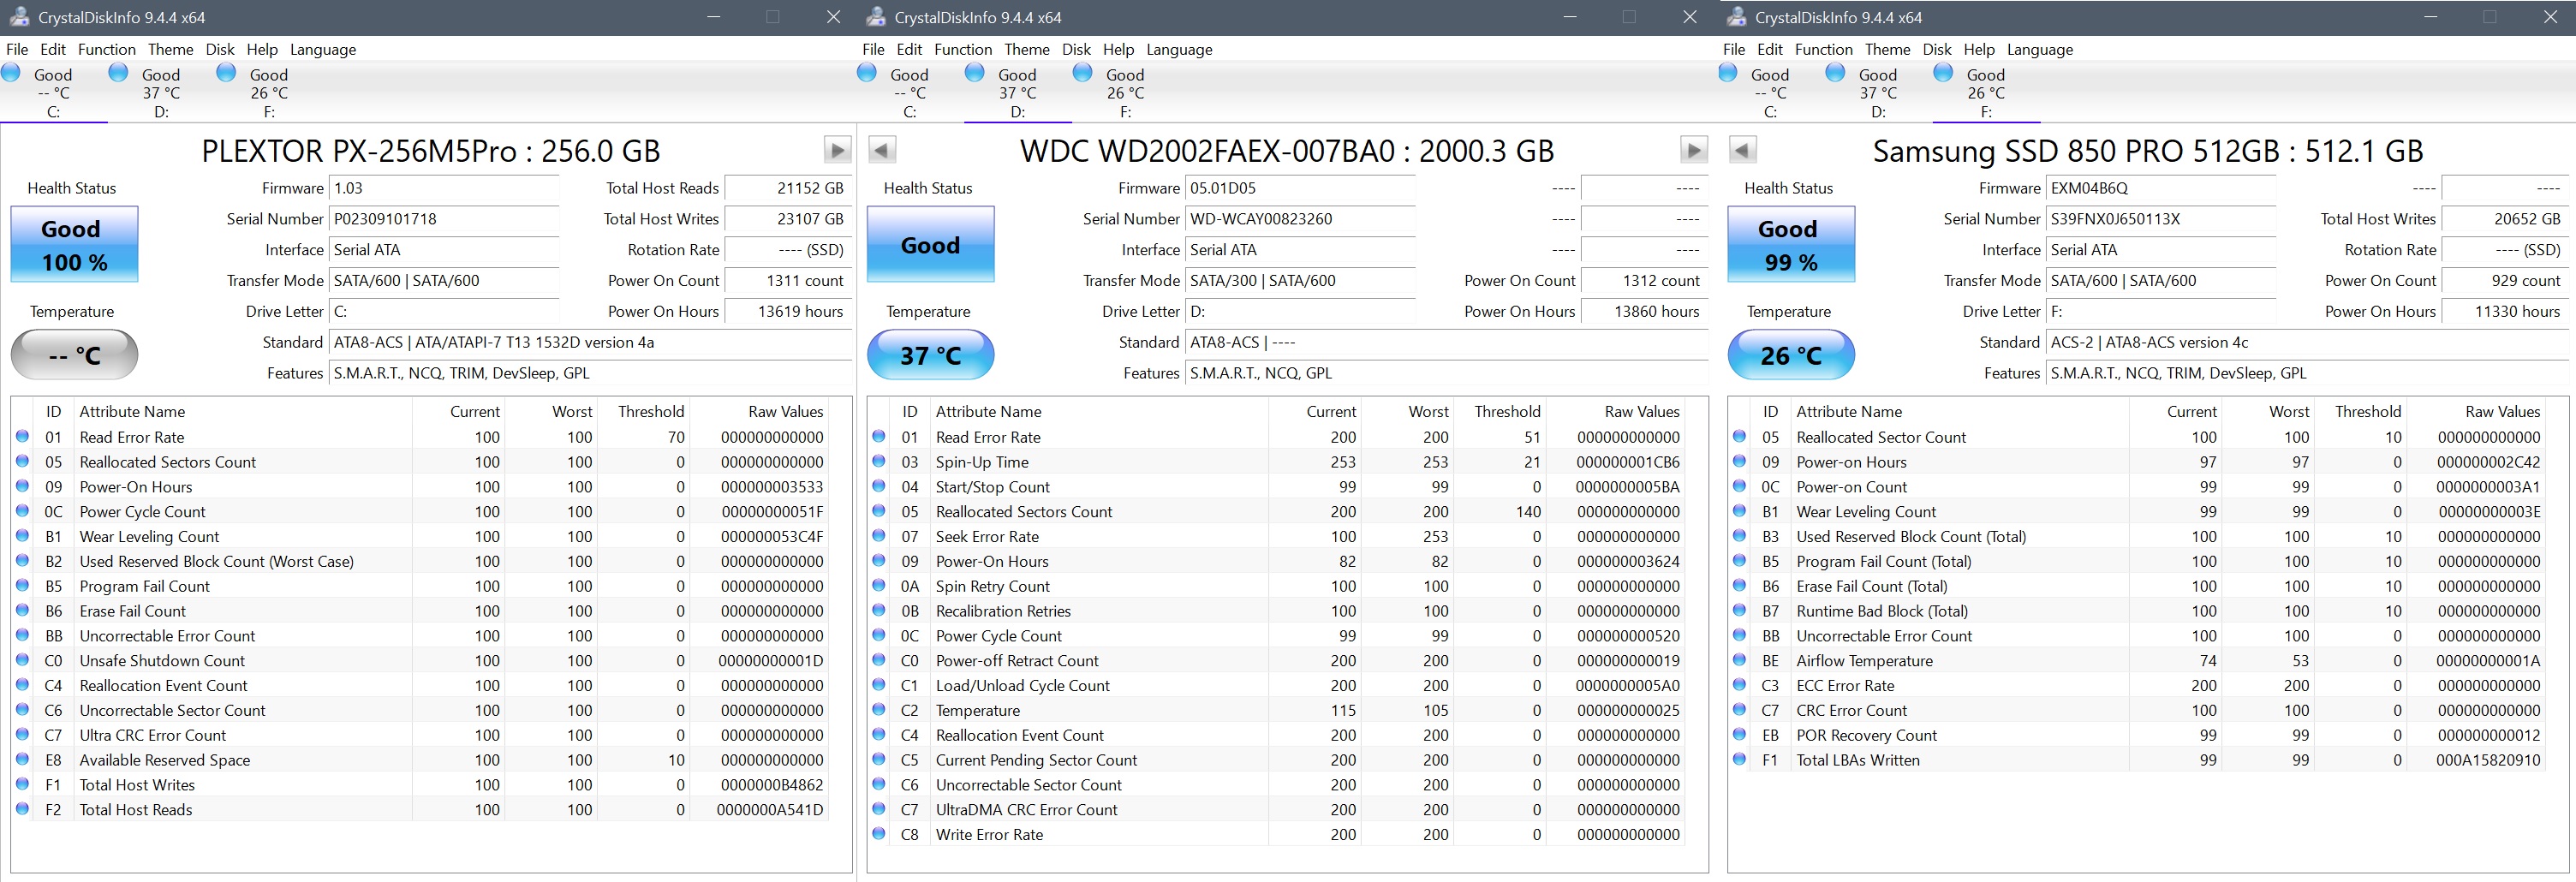This screenshot has height=882, width=2576.
Task: Select F: 26 °C drive in PLEXTOR window disk bar
Action: coord(269,92)
